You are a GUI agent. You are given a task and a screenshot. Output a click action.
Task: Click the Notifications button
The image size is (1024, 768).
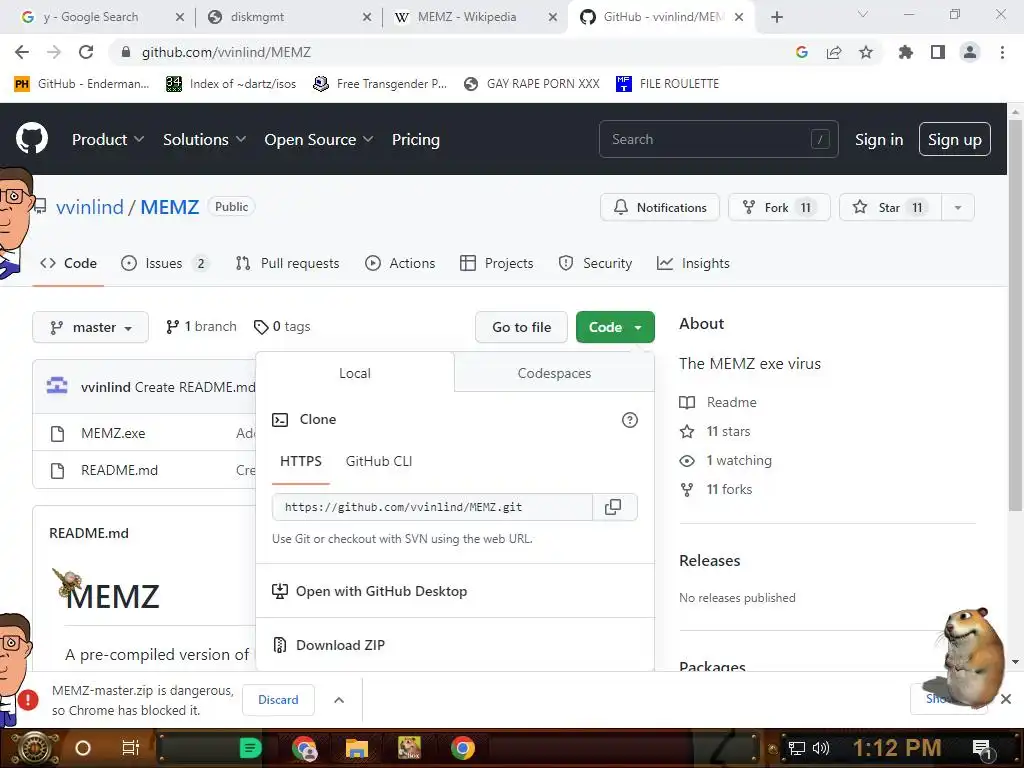tap(660, 208)
